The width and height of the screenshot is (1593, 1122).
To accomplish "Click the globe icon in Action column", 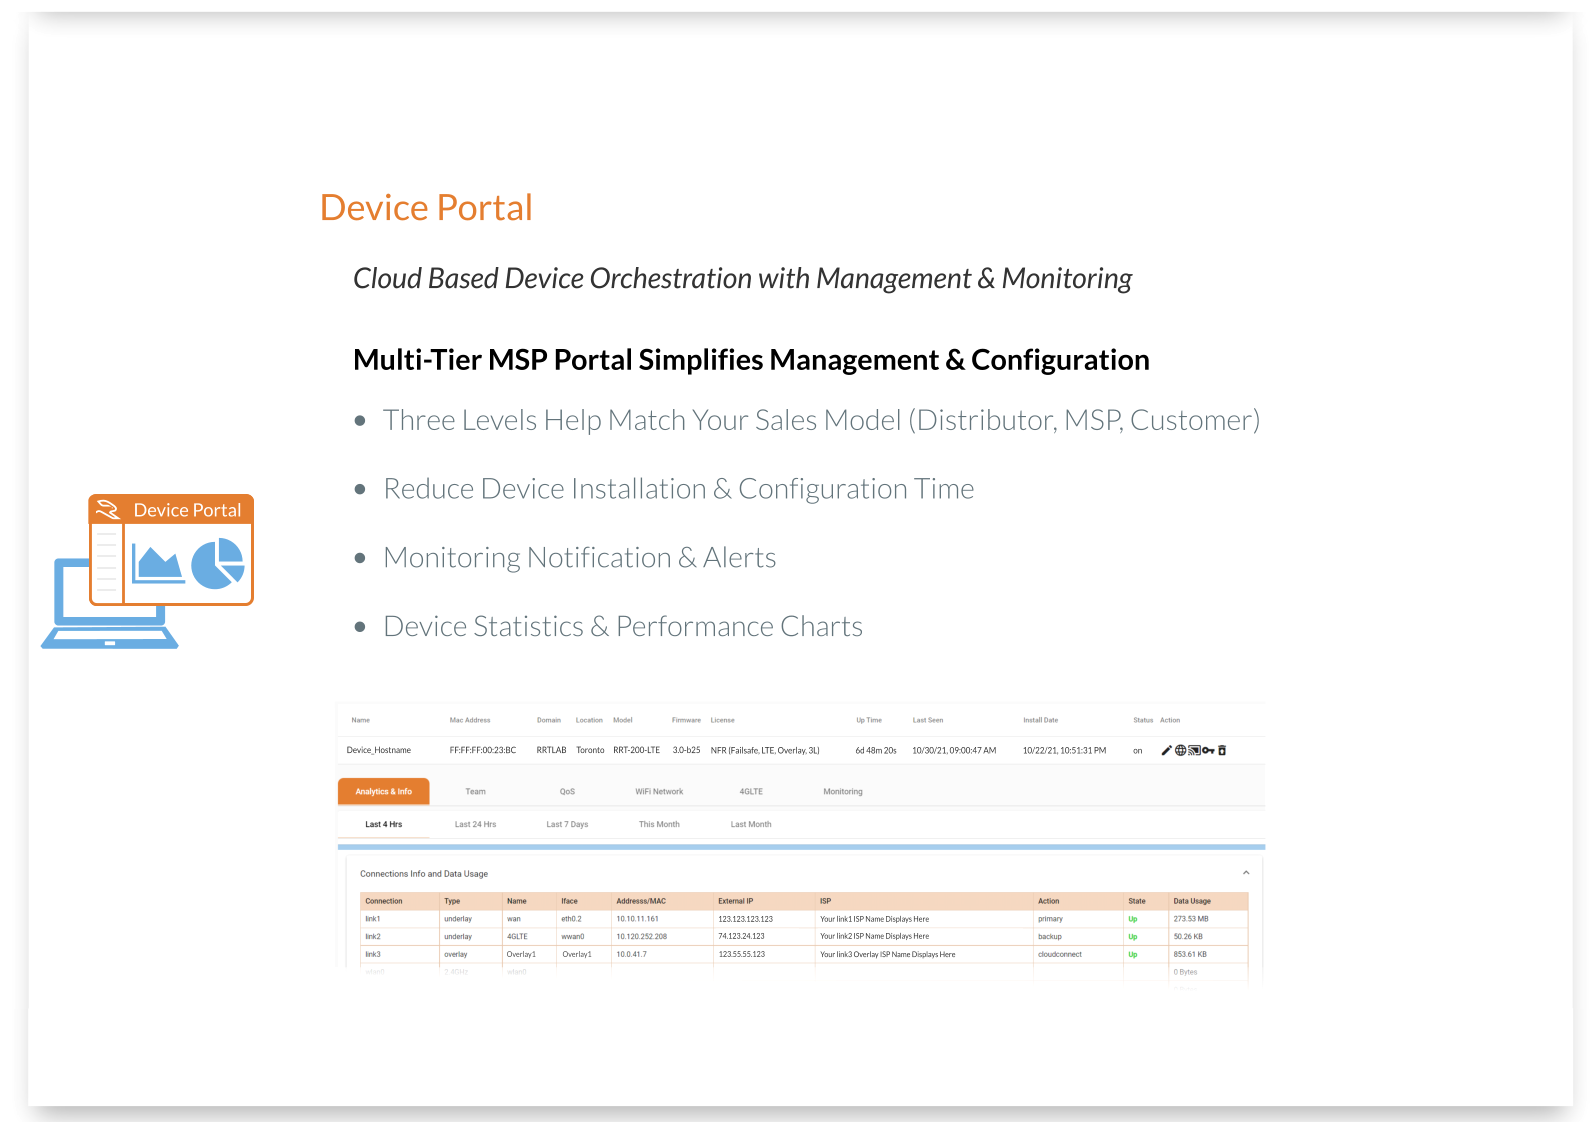I will tap(1180, 750).
